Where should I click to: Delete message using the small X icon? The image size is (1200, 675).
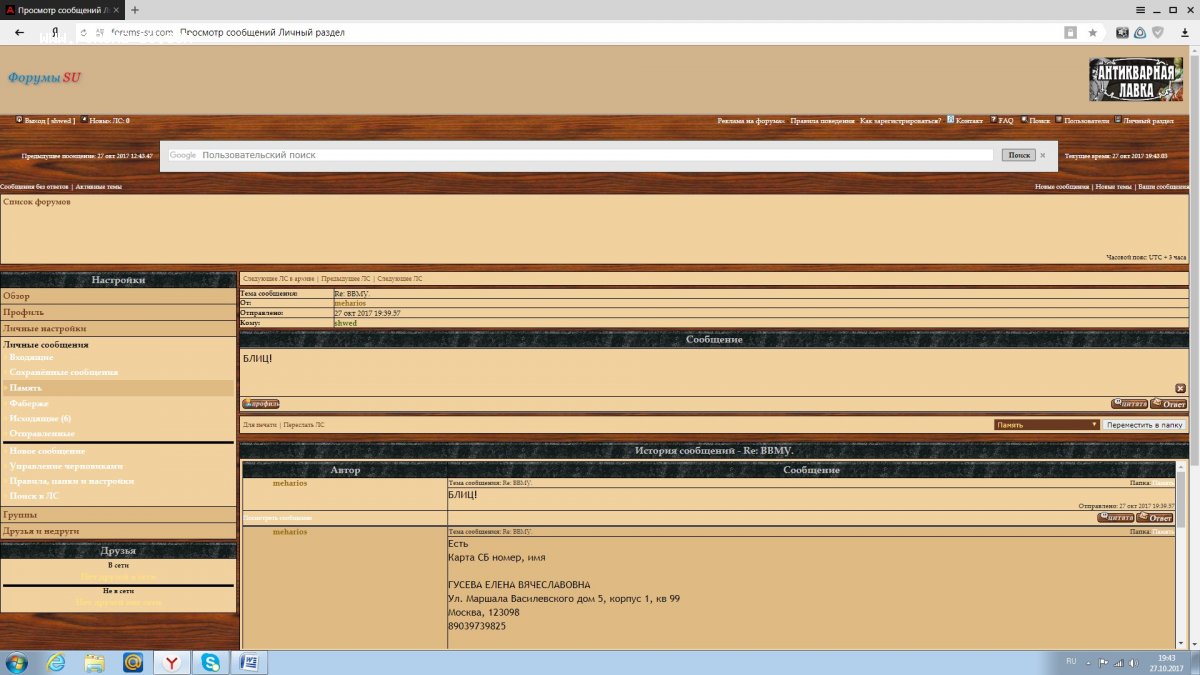click(x=1180, y=388)
